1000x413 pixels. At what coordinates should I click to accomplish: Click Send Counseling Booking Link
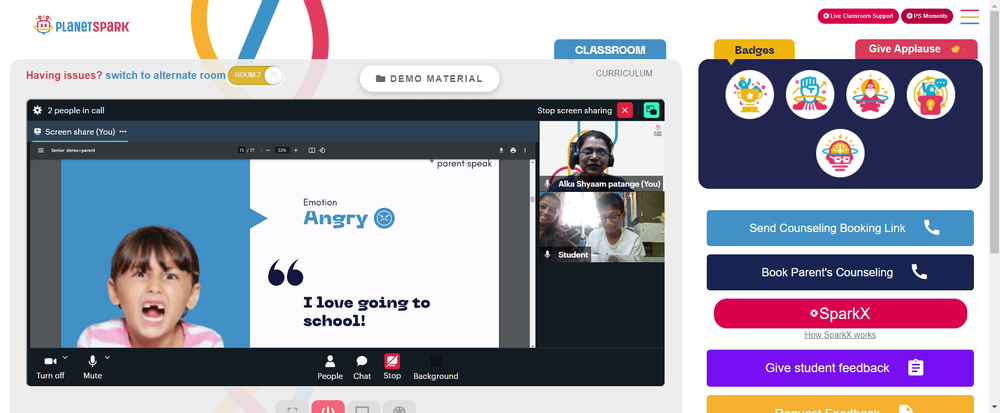[840, 228]
